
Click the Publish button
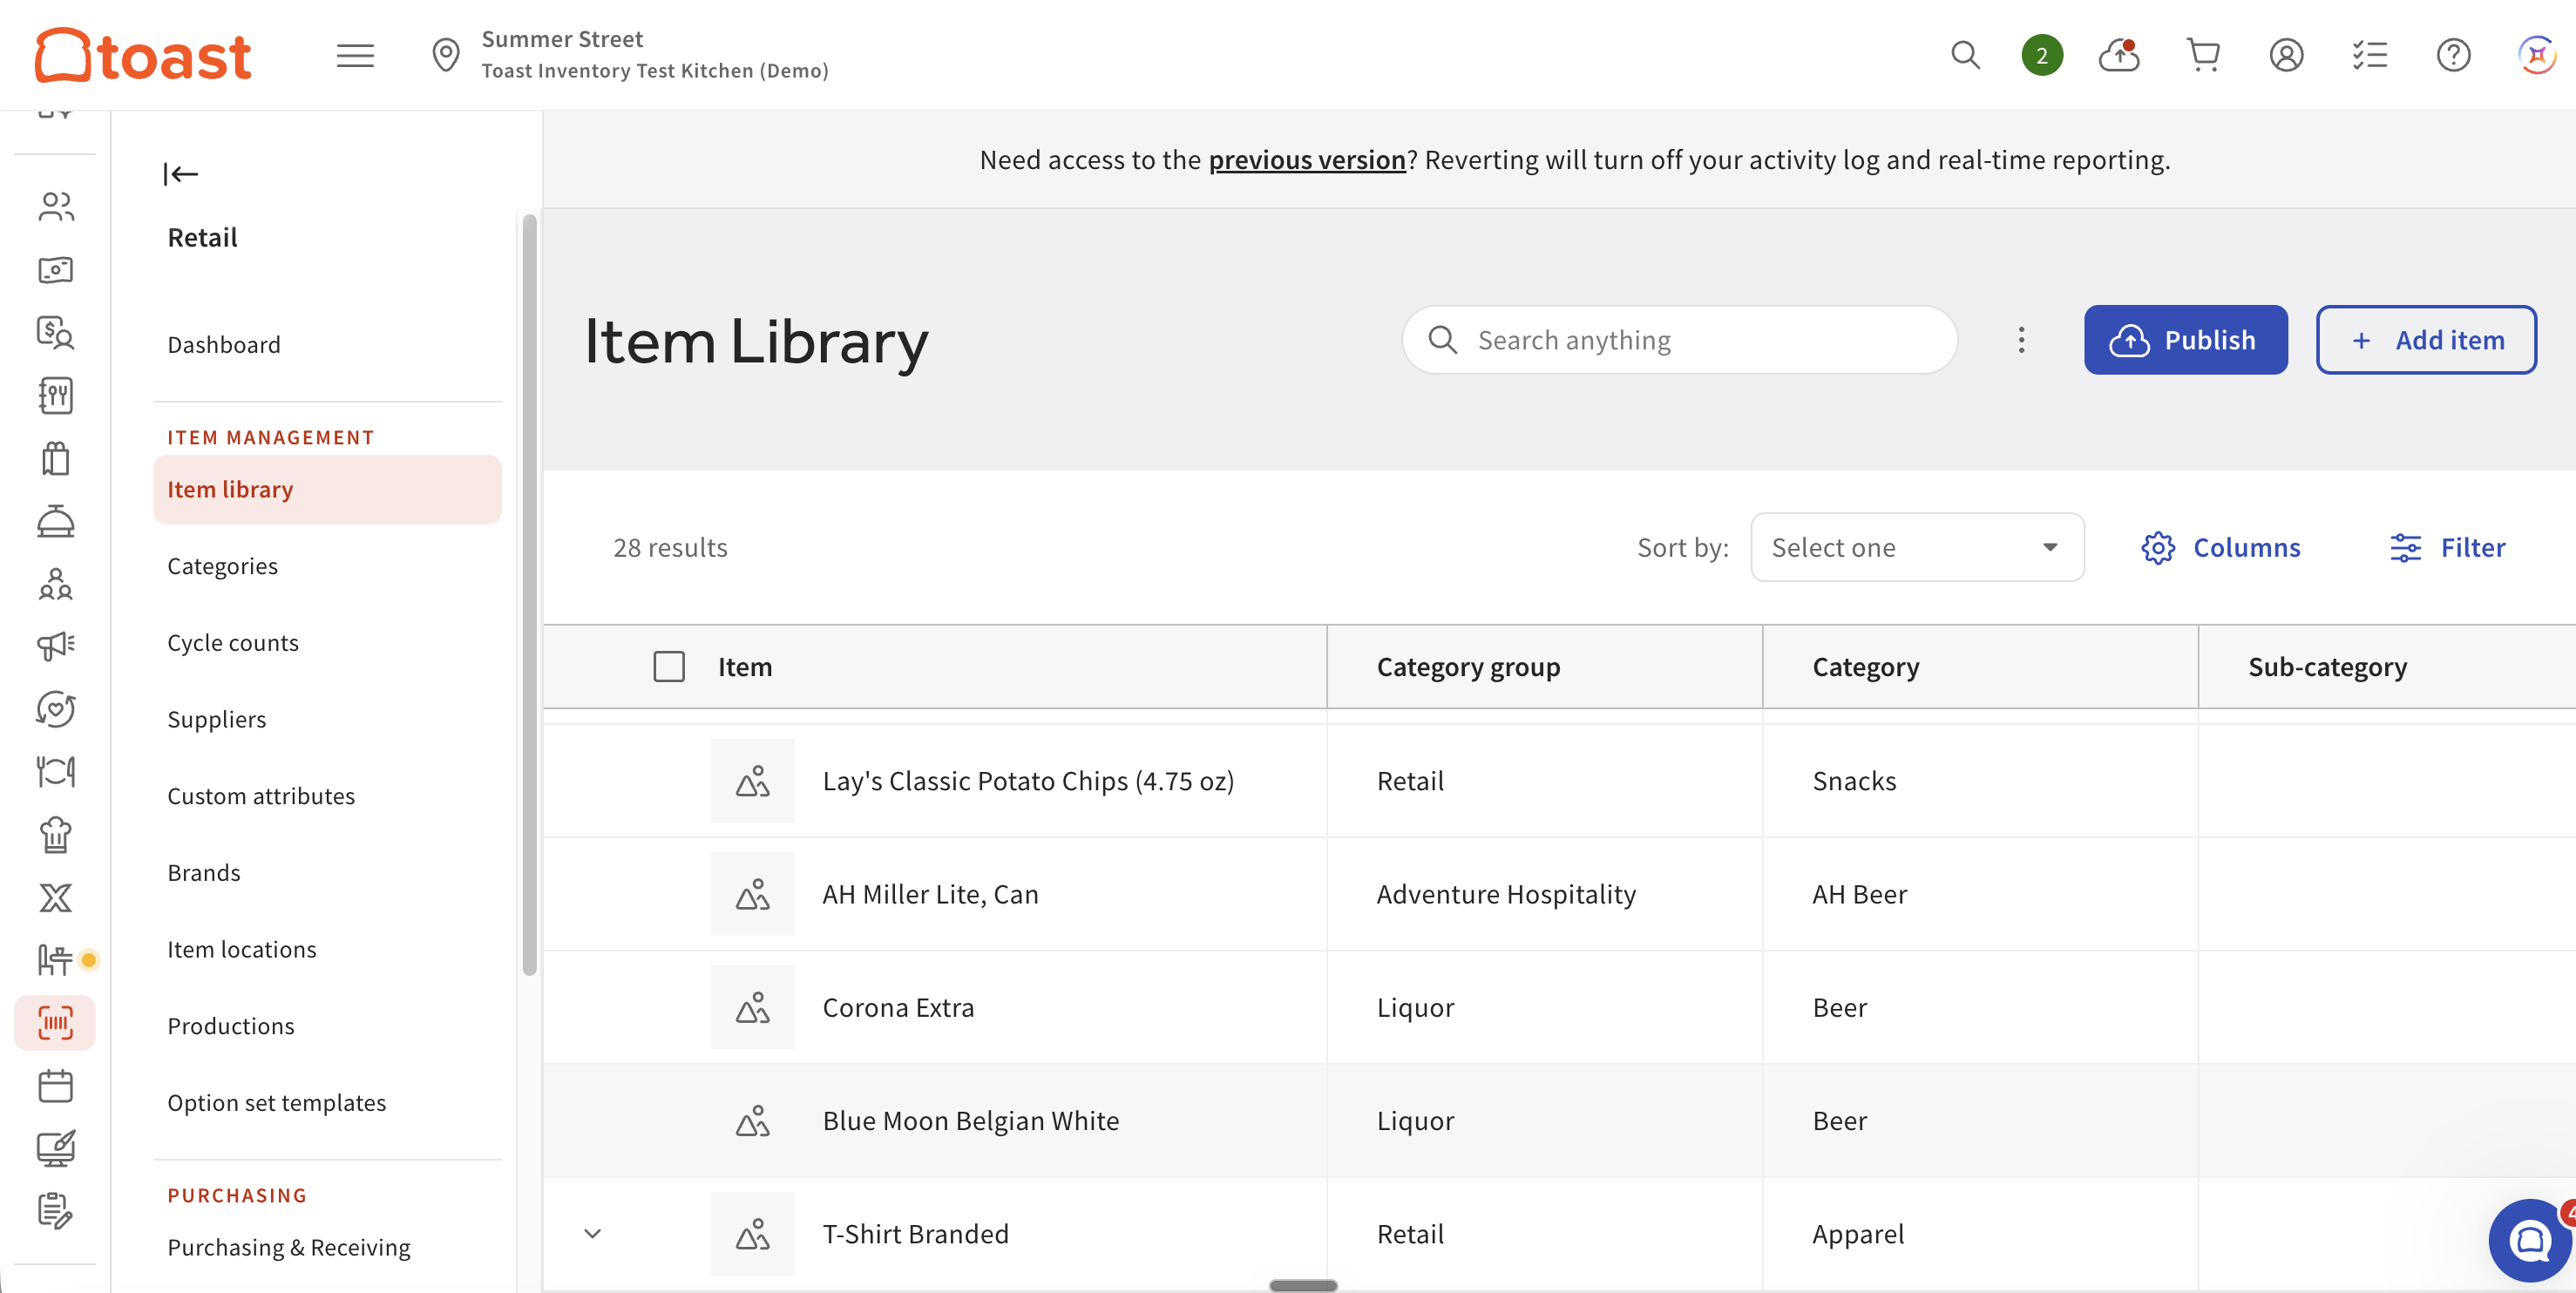pyautogui.click(x=2186, y=340)
